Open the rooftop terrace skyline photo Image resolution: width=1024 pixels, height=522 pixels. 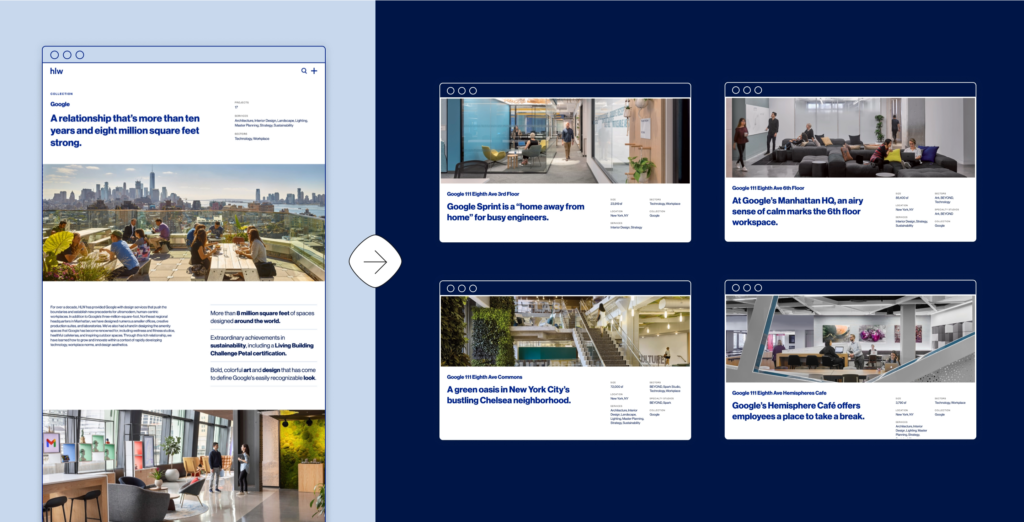[x=184, y=223]
